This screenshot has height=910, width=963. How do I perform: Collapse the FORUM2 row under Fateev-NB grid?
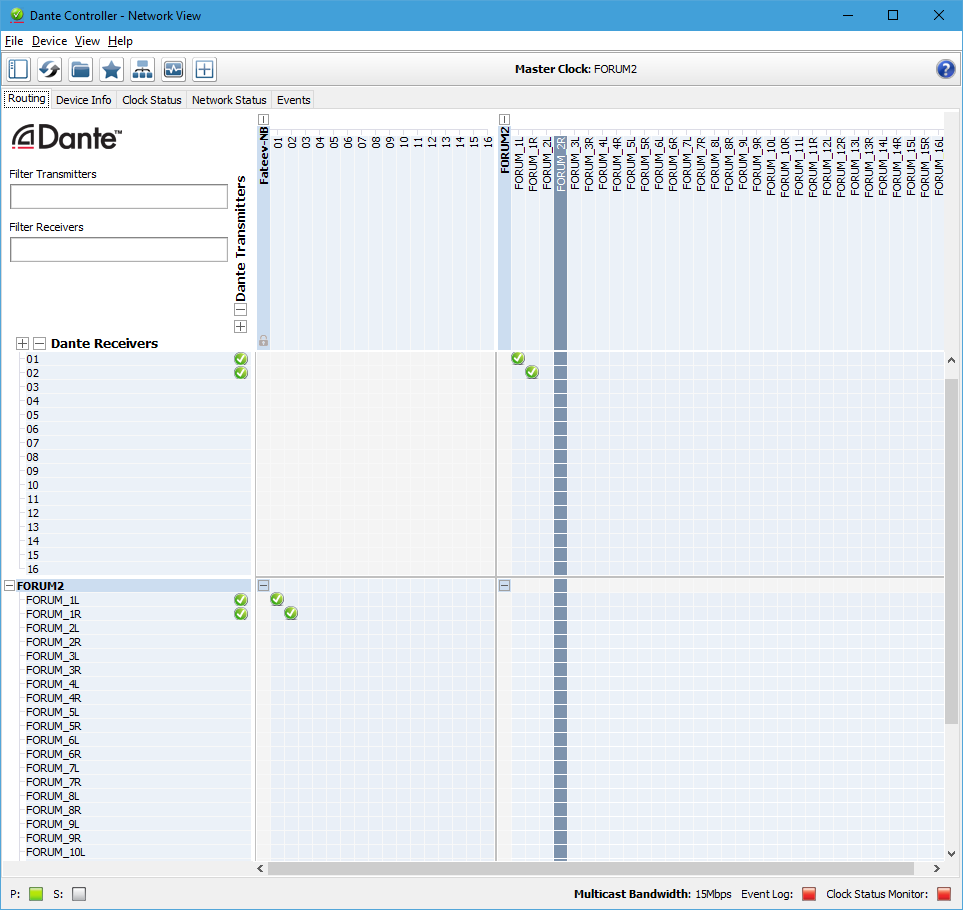coord(263,585)
